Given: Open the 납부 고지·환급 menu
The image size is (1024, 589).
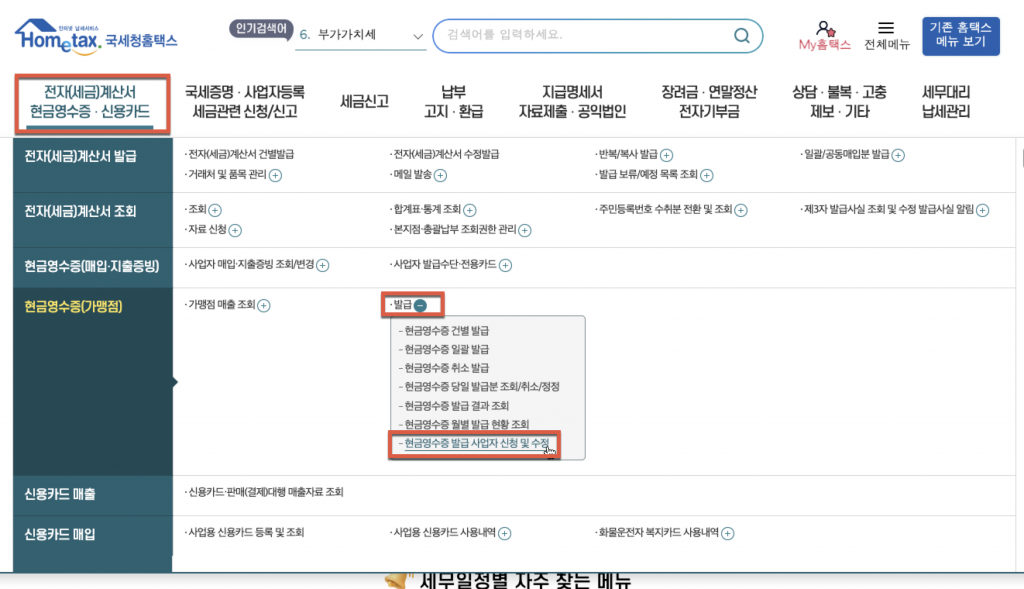Looking at the screenshot, I should [453, 102].
